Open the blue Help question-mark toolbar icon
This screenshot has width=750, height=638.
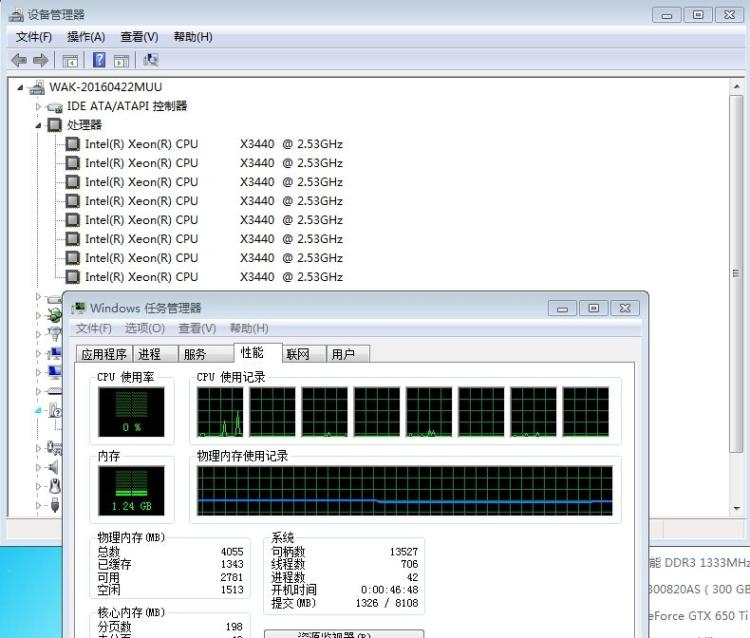99,60
